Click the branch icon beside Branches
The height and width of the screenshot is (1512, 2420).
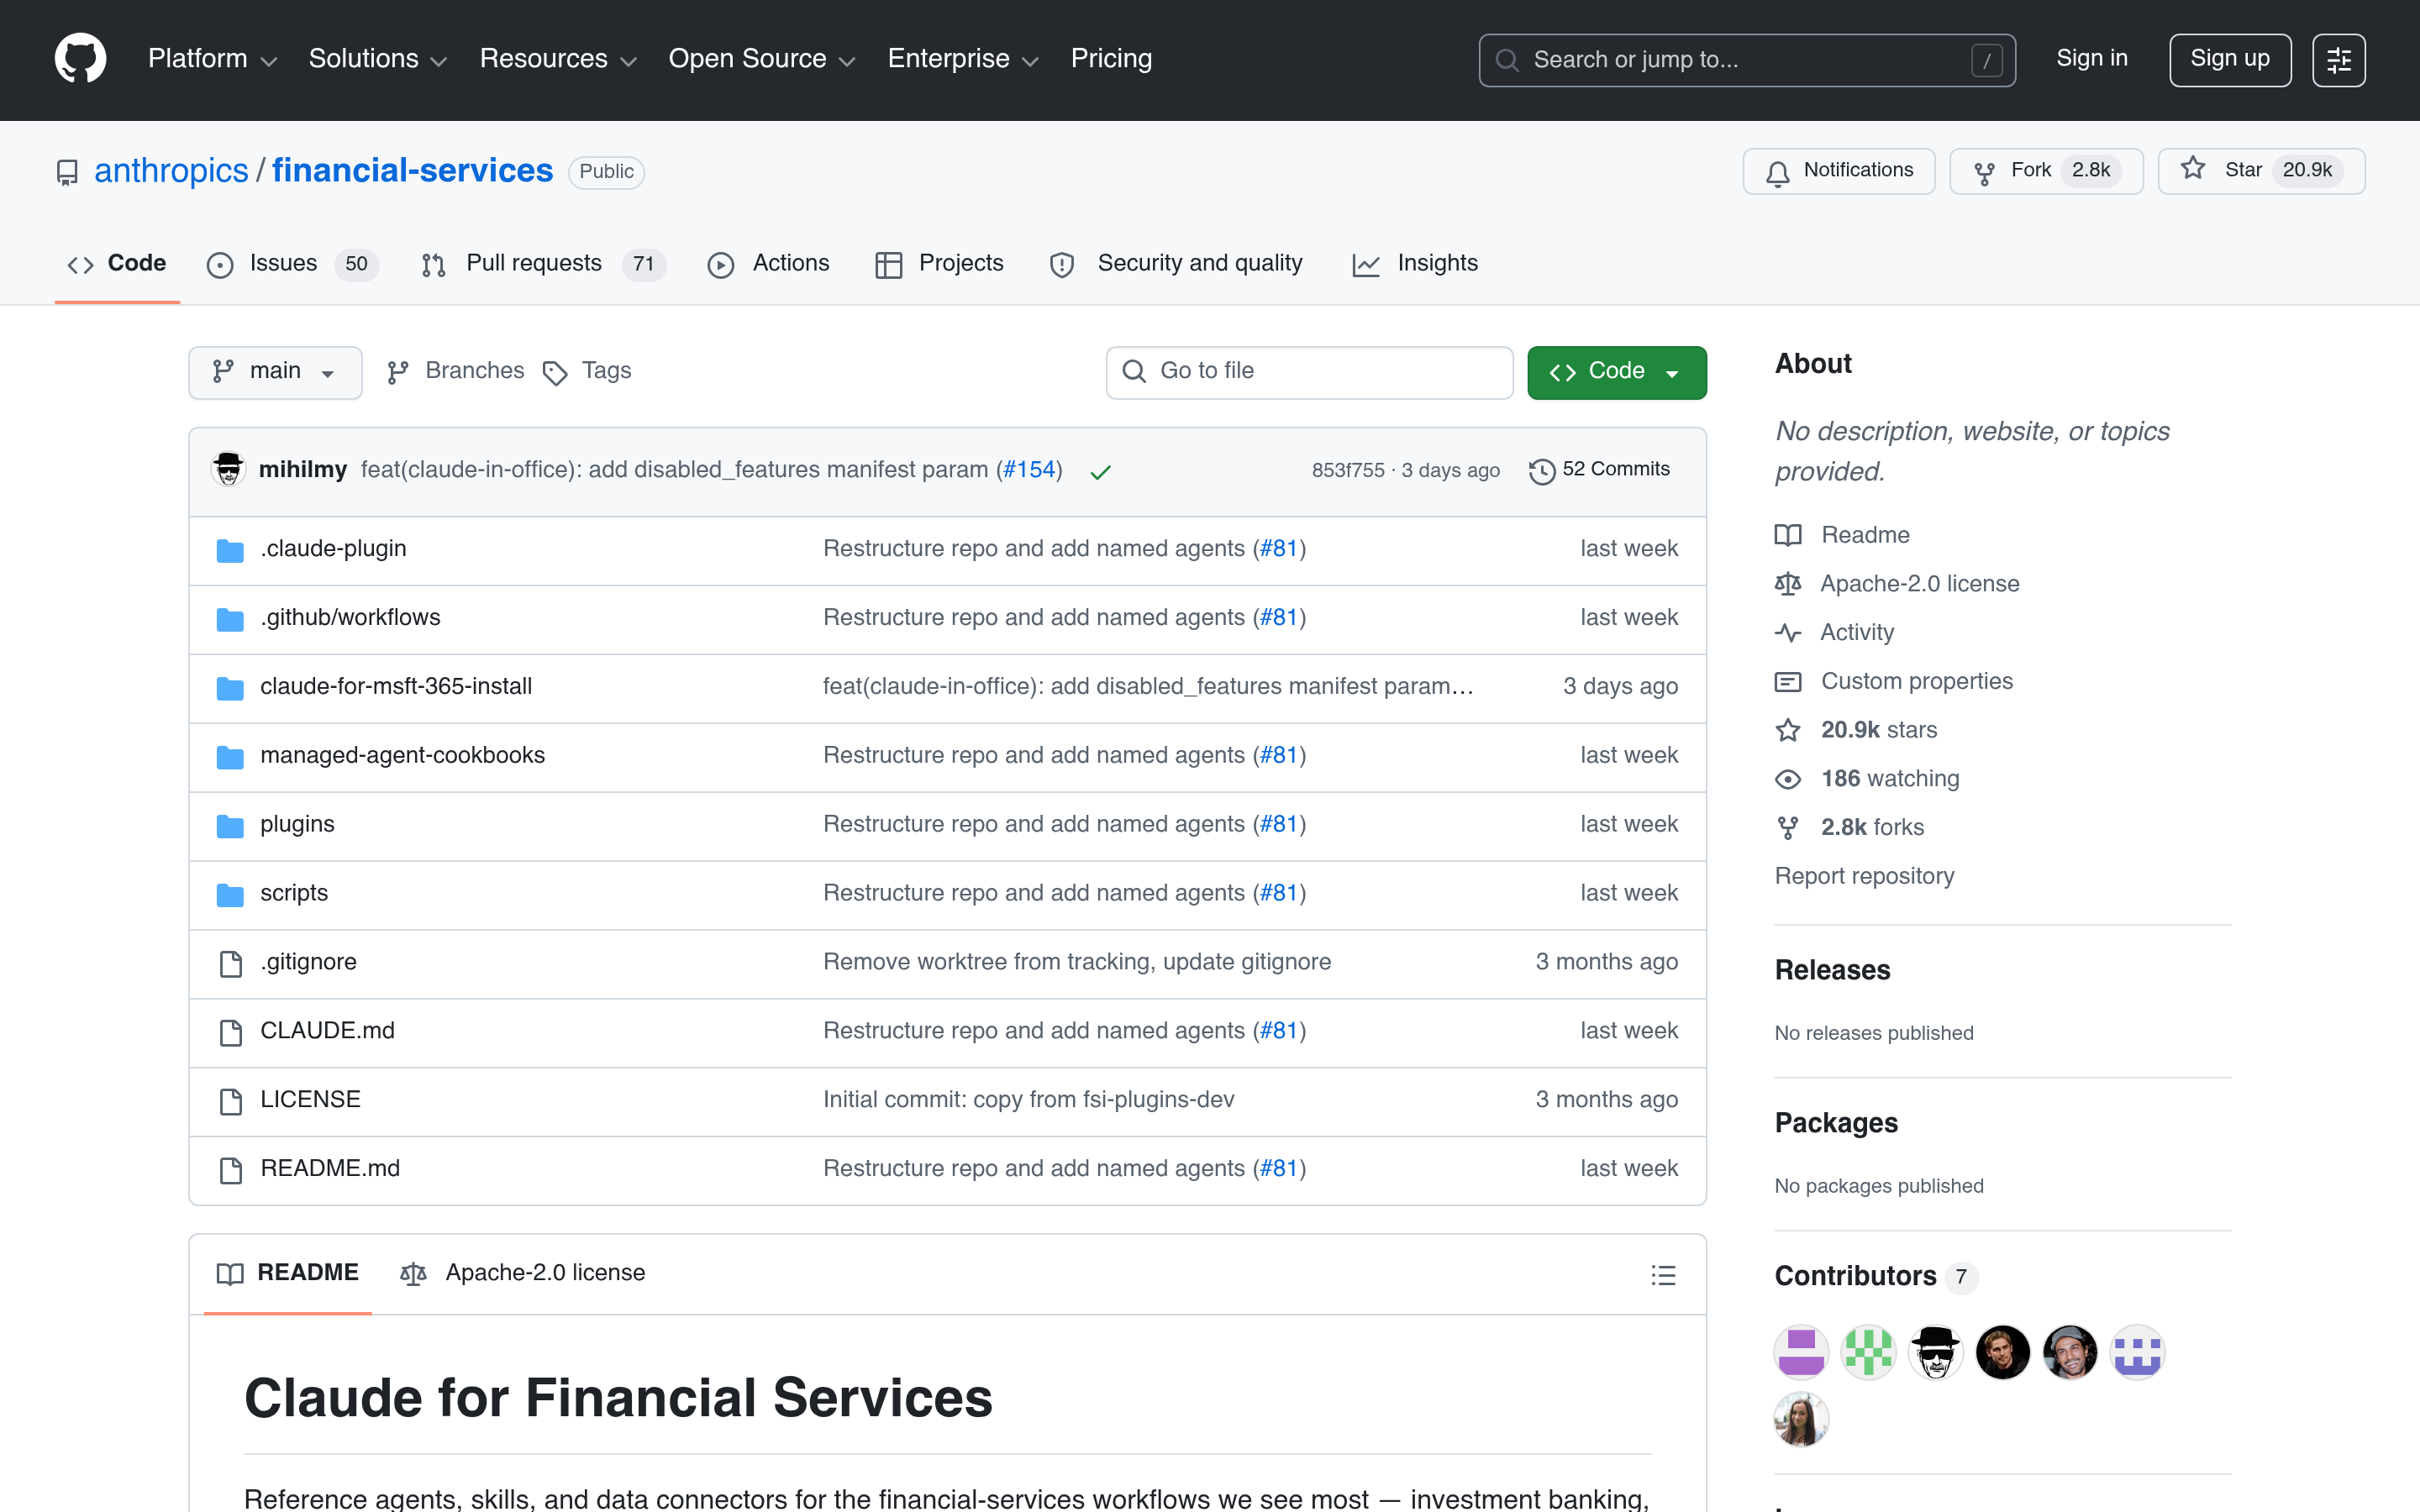[398, 372]
